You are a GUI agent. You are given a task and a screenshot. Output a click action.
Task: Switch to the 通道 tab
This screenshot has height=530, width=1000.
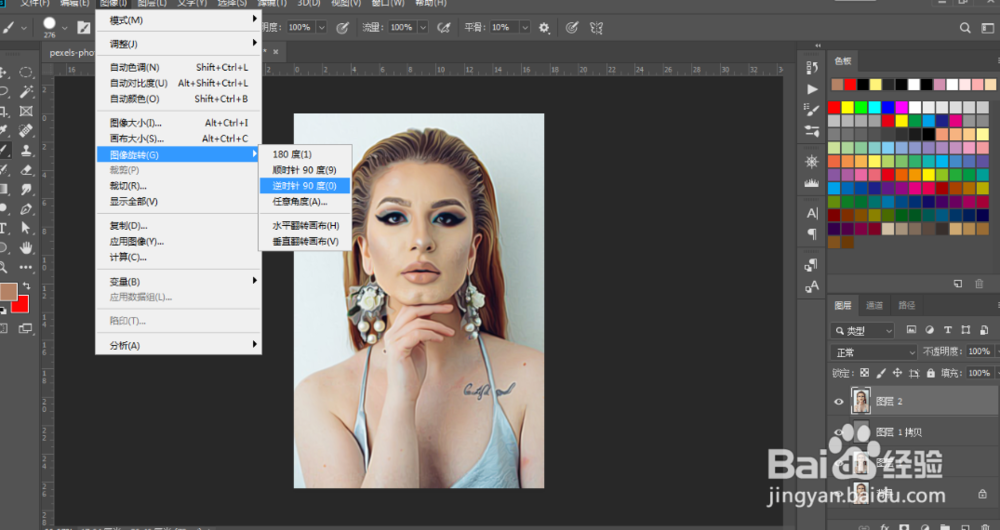tap(874, 305)
